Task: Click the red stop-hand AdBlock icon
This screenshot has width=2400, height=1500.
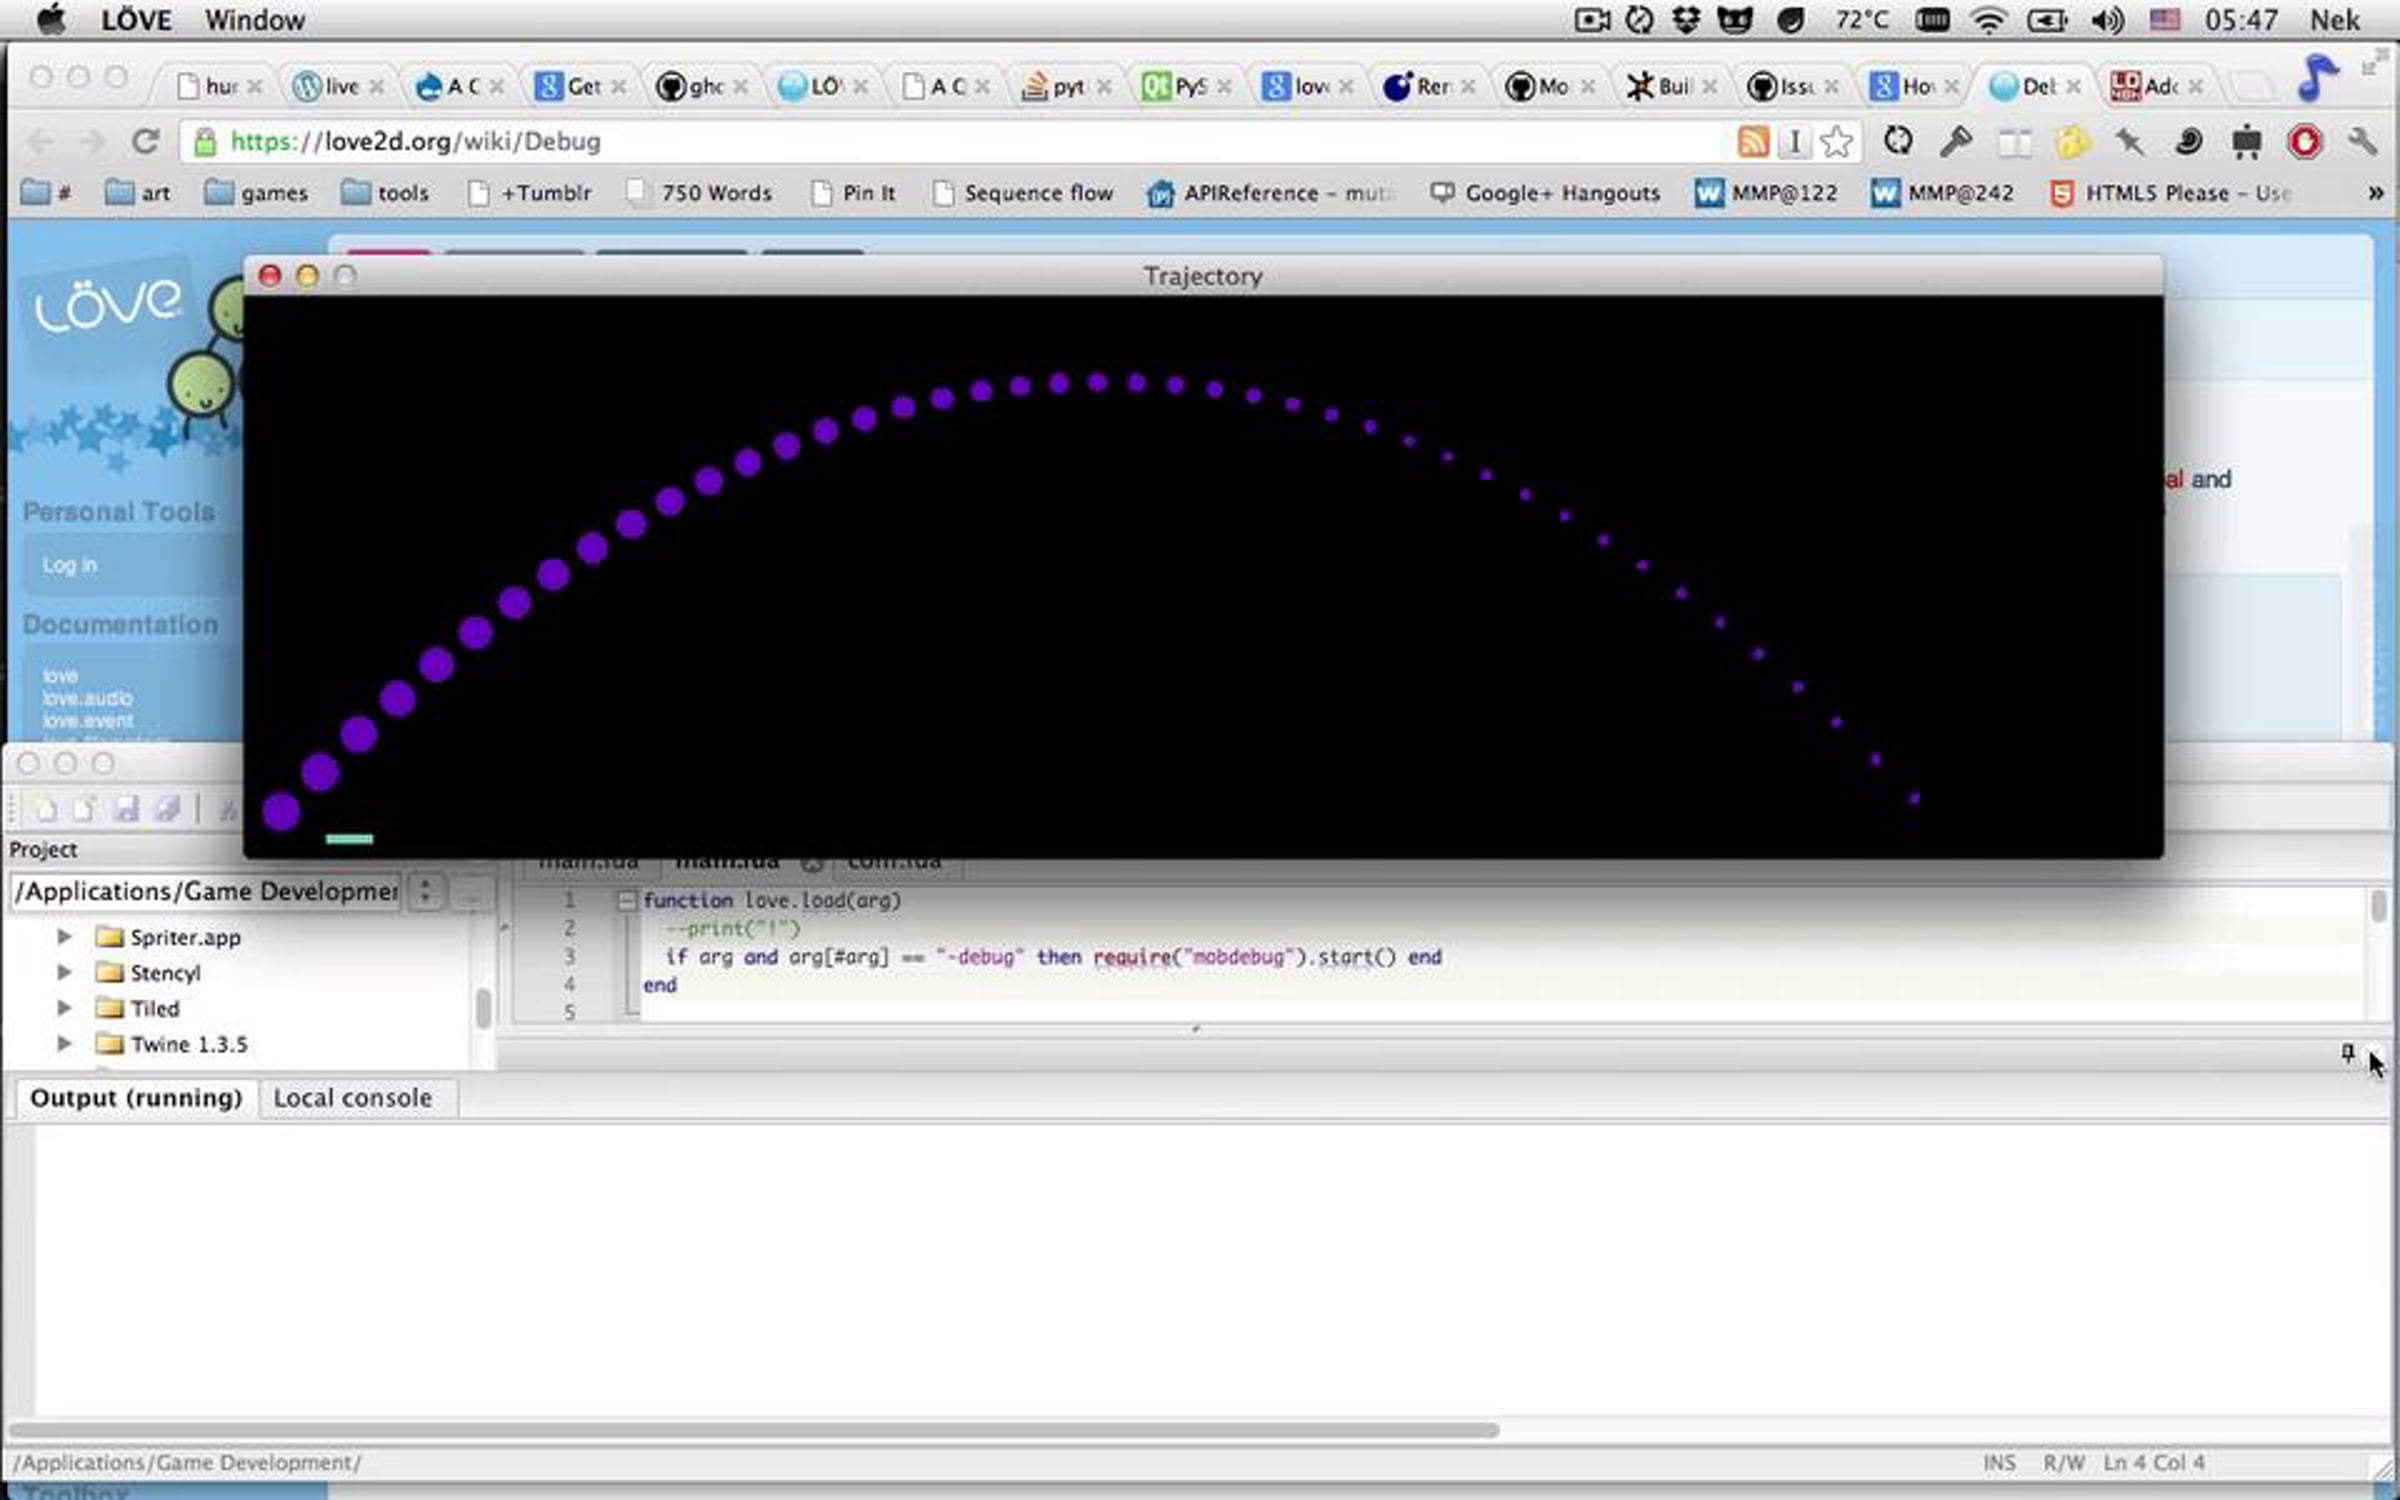Action: 2304,142
